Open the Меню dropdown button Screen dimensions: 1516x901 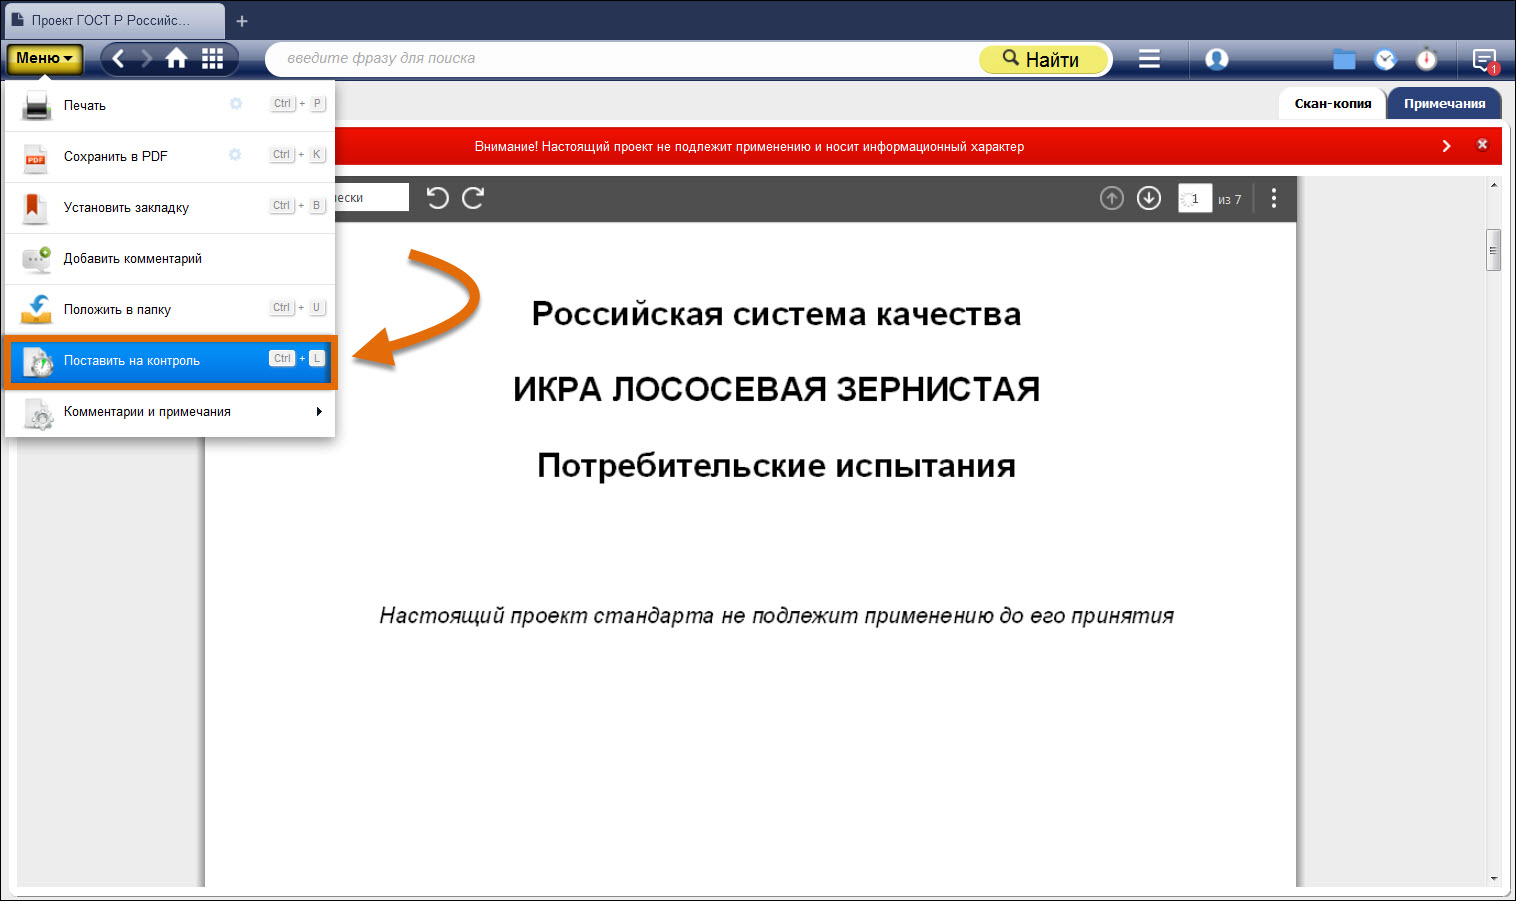pos(45,58)
